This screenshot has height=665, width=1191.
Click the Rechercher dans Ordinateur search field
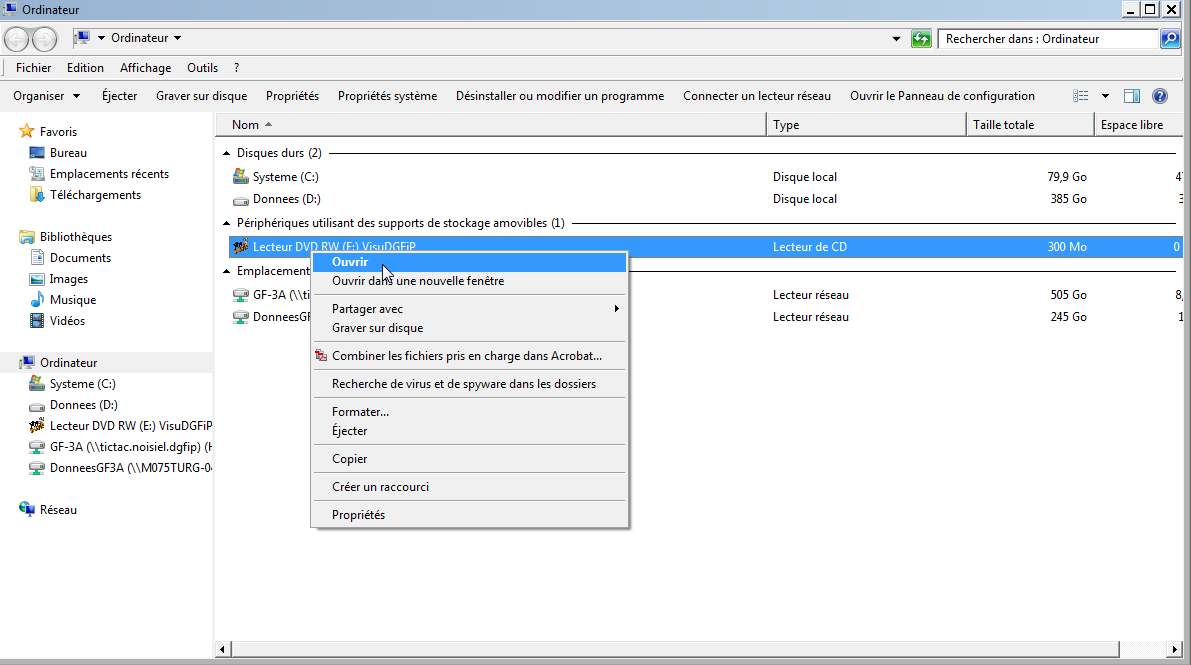[1048, 39]
